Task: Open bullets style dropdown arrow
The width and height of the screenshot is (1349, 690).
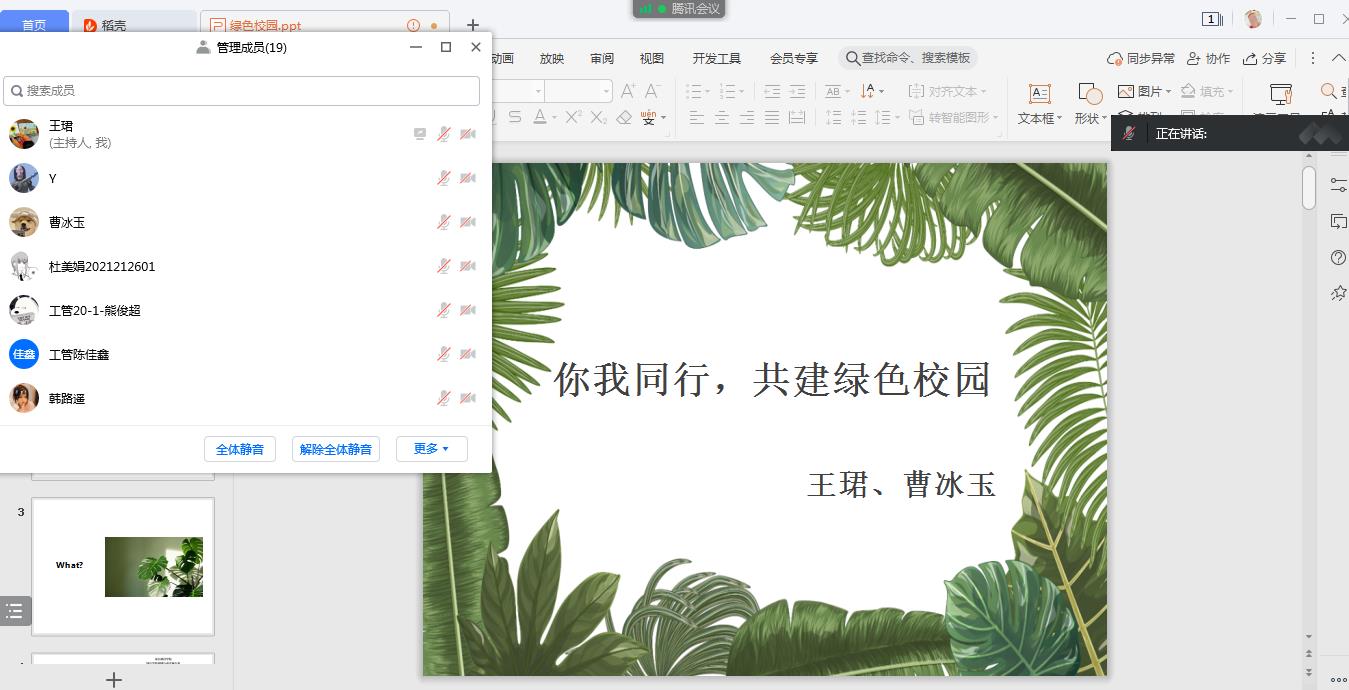Action: (x=709, y=92)
